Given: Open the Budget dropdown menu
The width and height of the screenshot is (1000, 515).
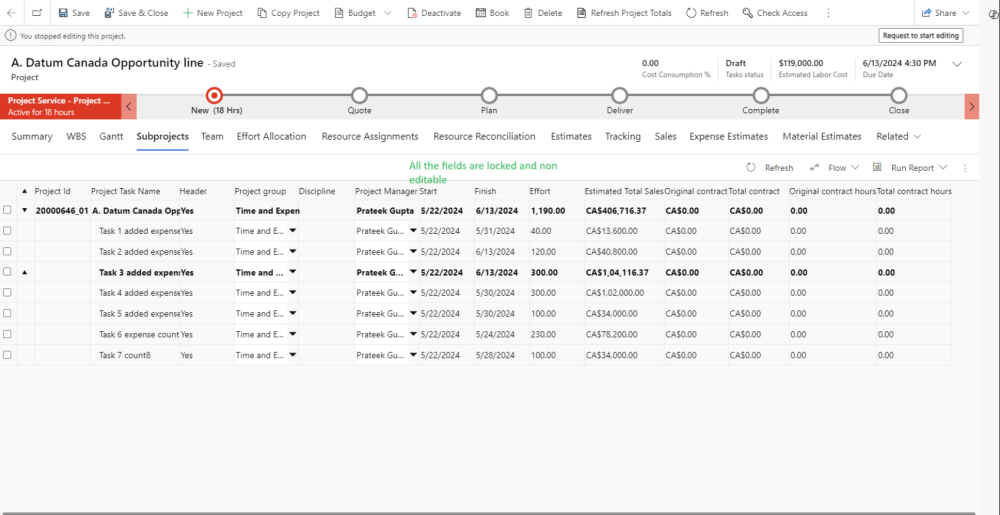Looking at the screenshot, I should point(386,13).
